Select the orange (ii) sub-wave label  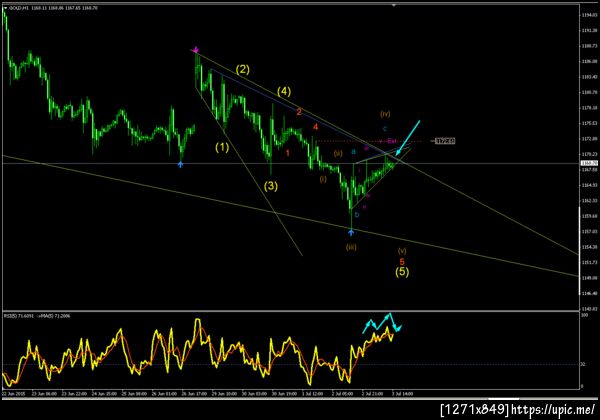pyautogui.click(x=338, y=153)
